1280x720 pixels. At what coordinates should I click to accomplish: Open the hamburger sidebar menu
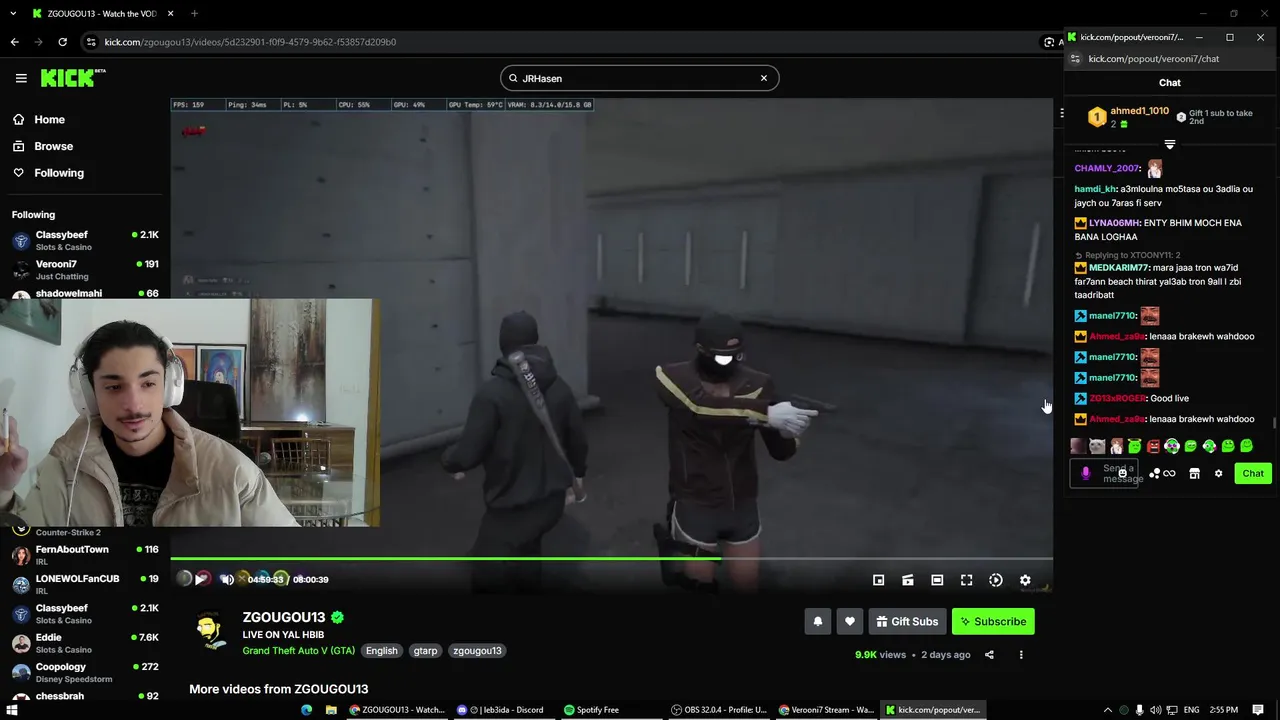click(x=21, y=78)
